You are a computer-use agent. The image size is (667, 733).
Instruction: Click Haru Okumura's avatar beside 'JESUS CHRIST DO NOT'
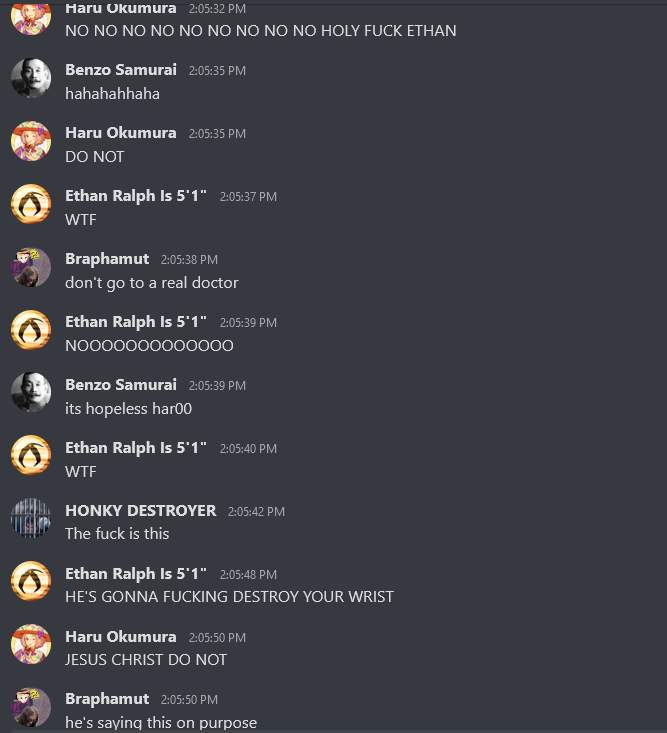click(x=31, y=644)
